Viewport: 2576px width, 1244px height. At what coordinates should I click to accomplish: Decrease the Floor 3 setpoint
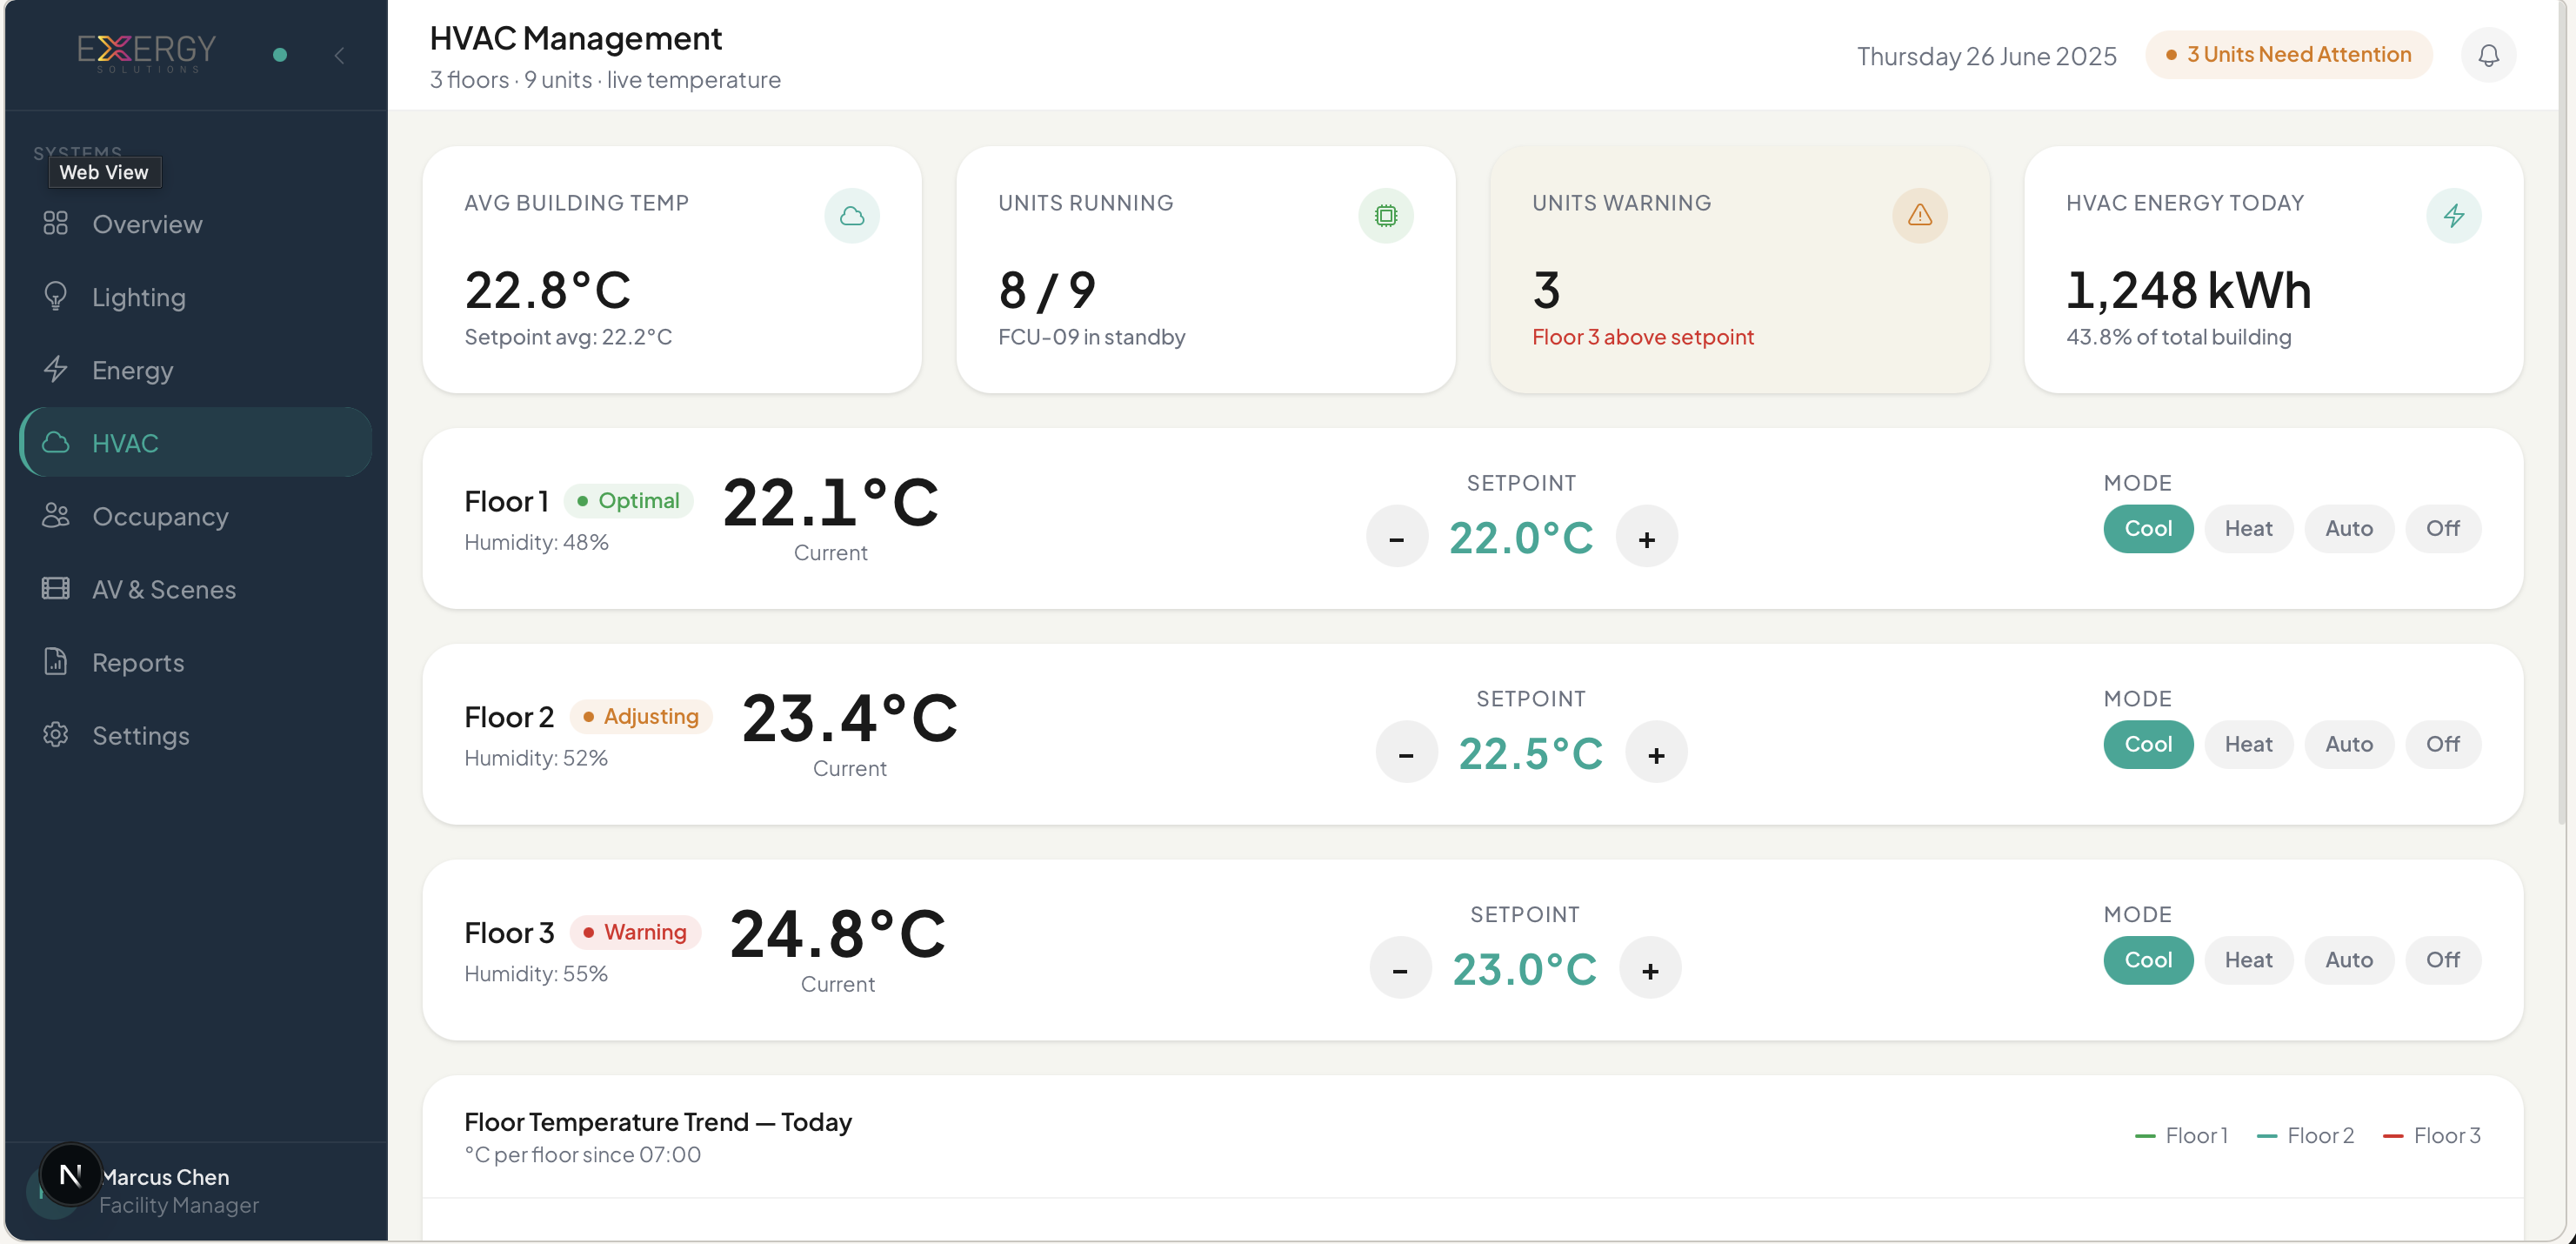click(1400, 968)
